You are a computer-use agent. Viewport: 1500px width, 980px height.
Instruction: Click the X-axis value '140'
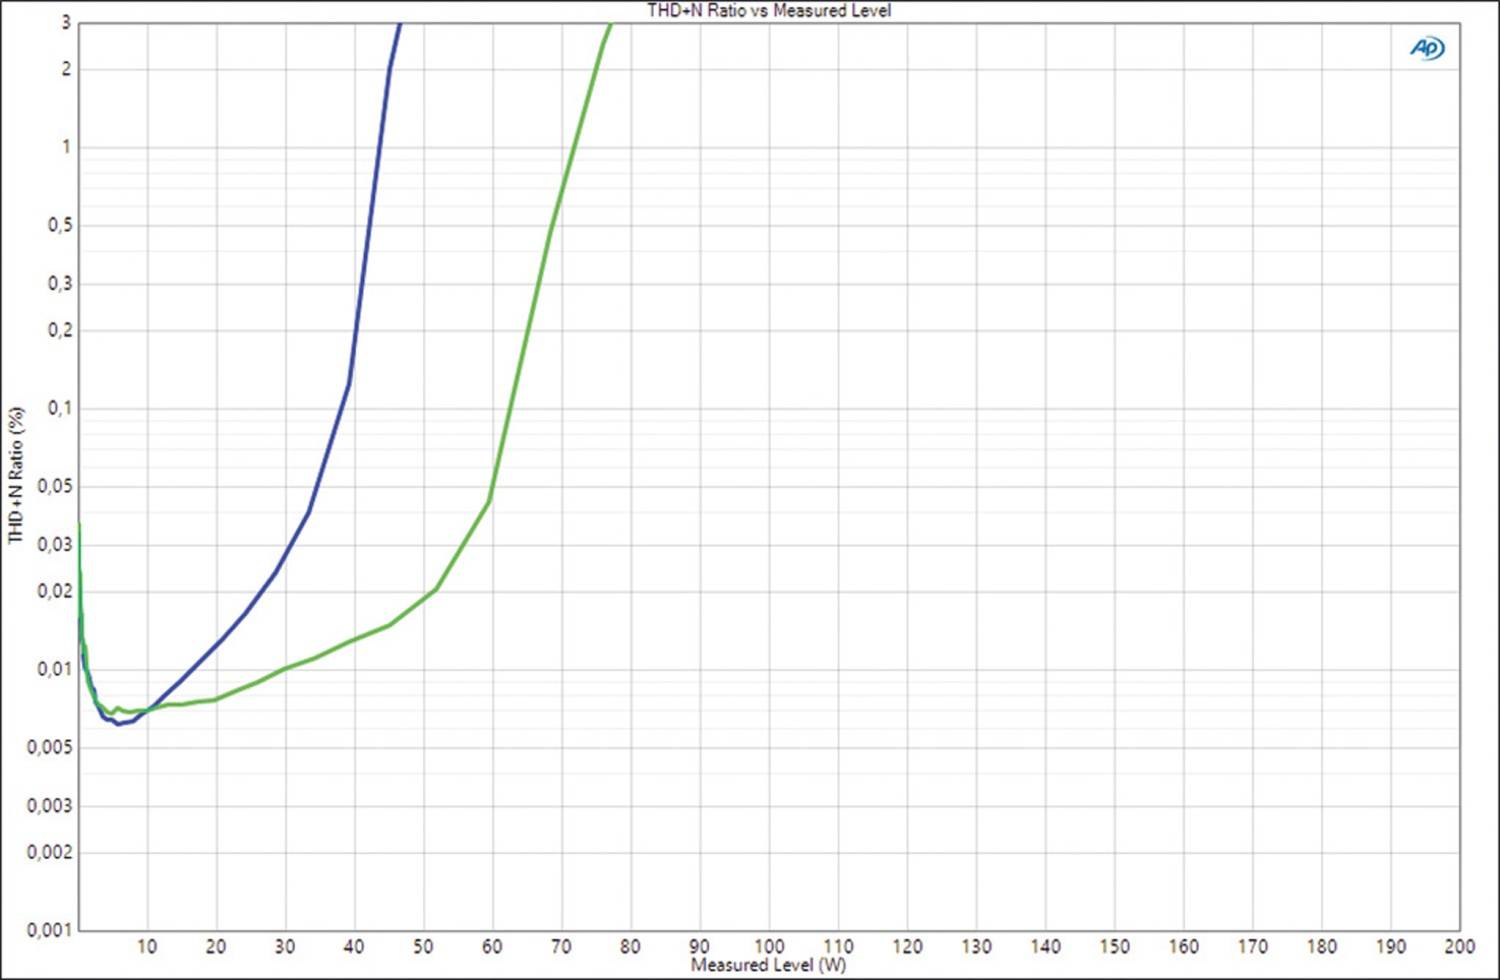coord(1045,946)
